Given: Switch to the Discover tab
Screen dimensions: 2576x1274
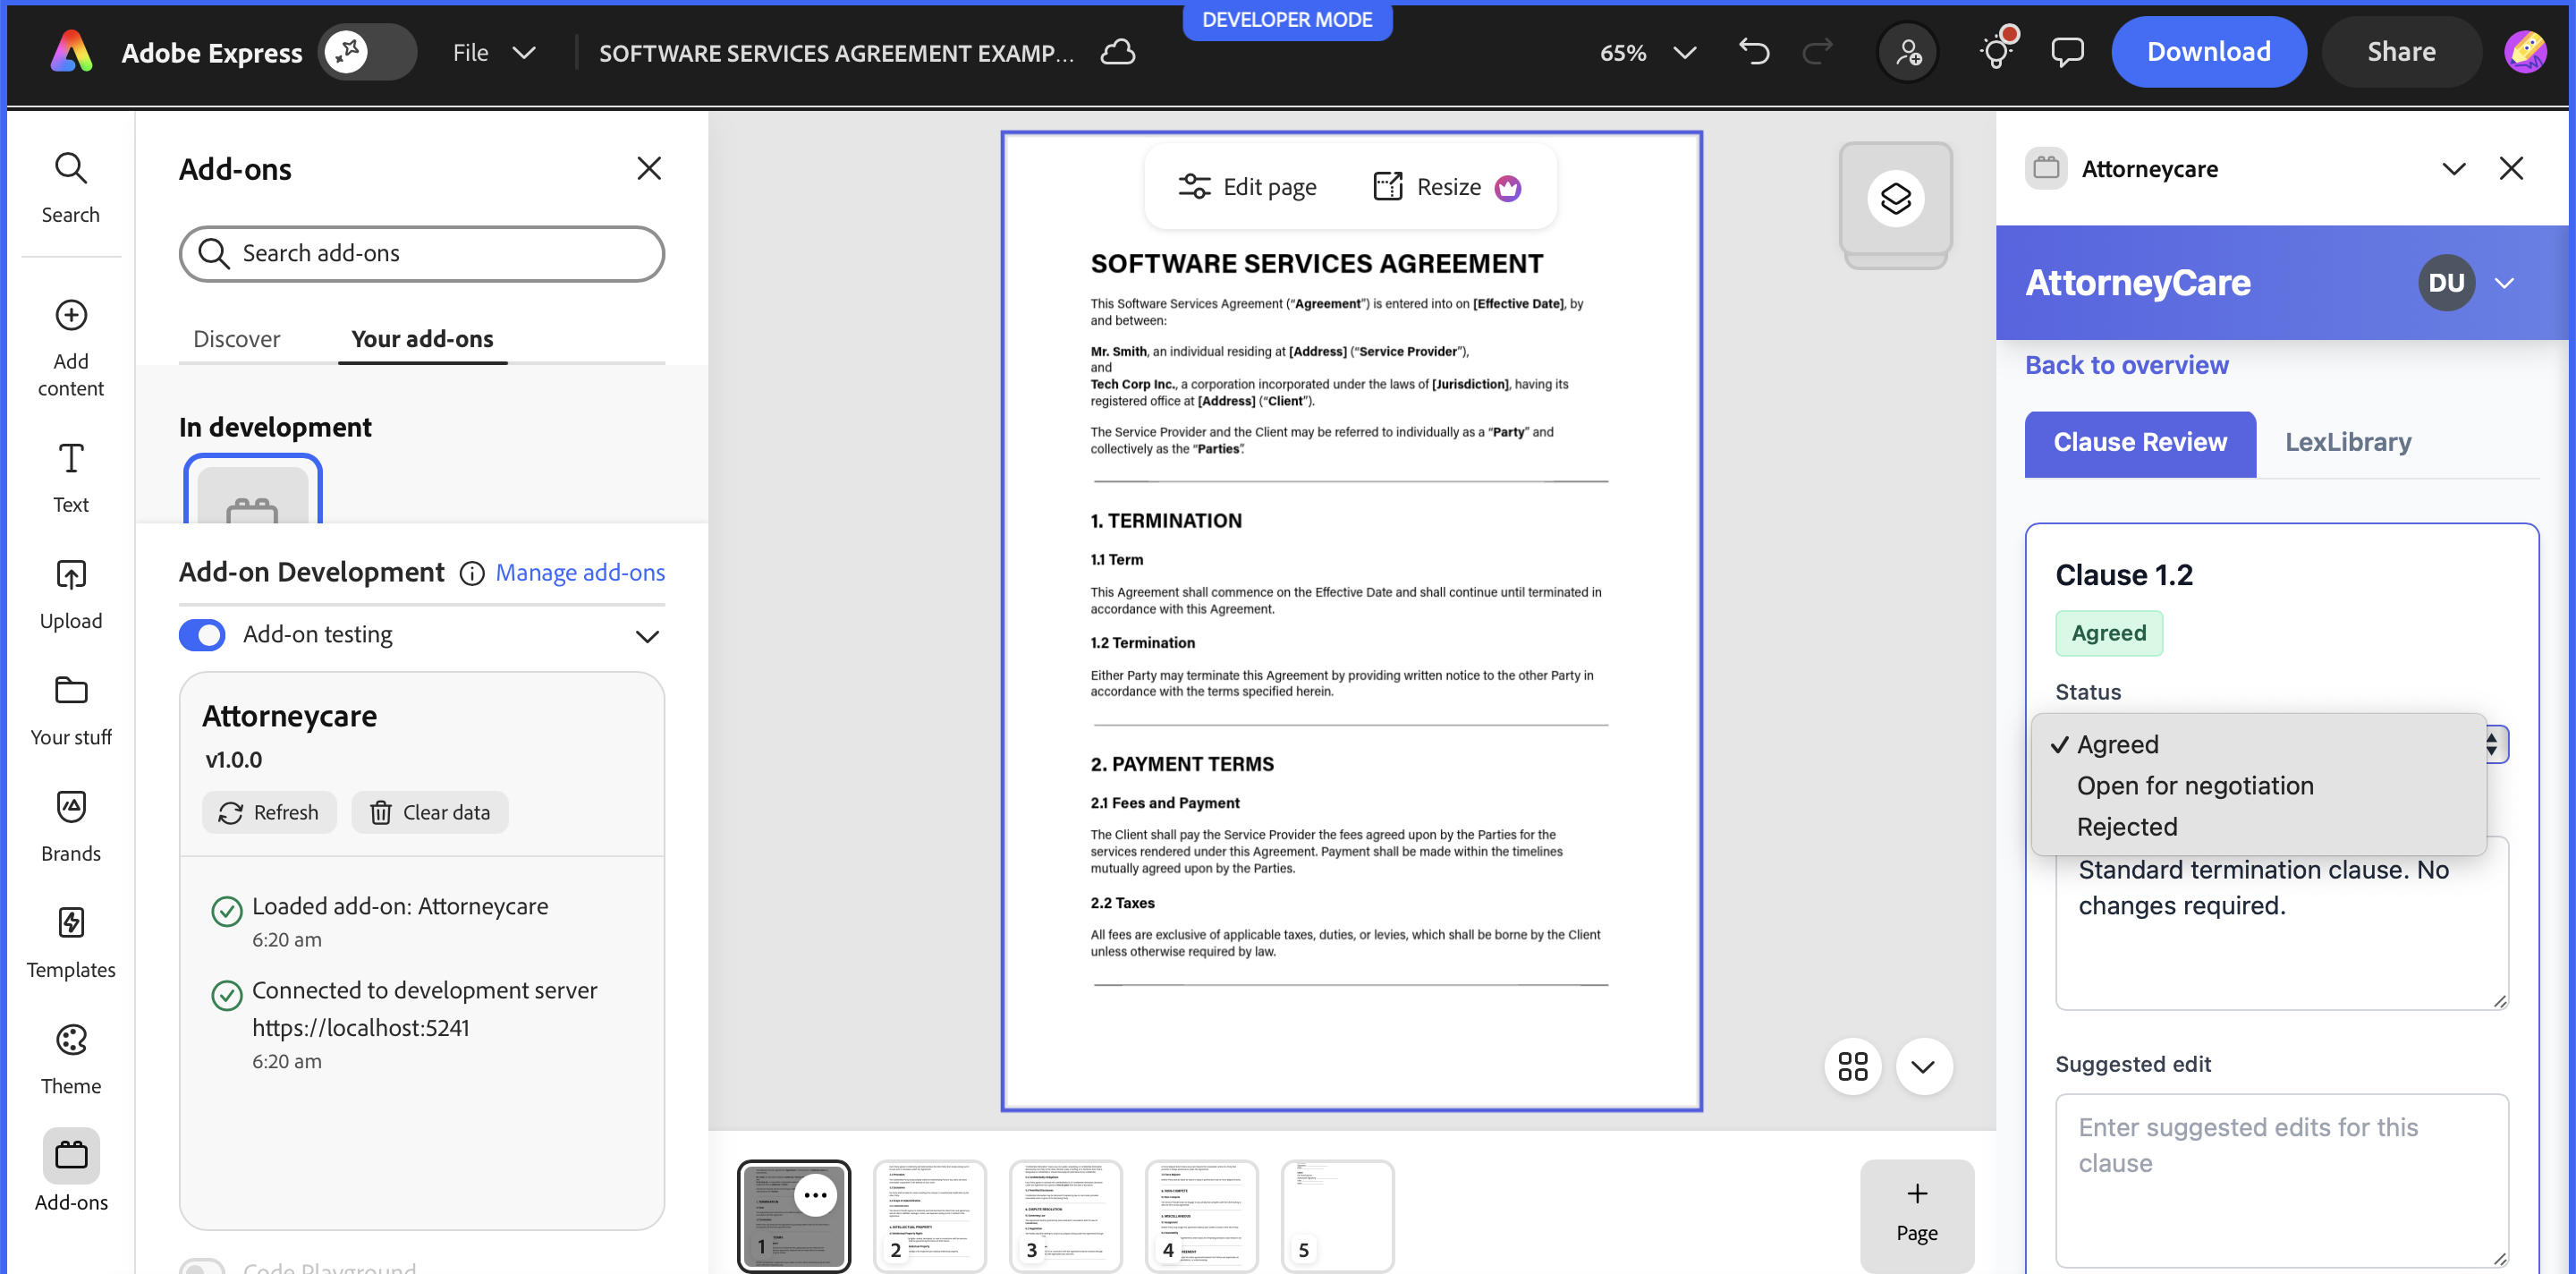Looking at the screenshot, I should point(236,339).
